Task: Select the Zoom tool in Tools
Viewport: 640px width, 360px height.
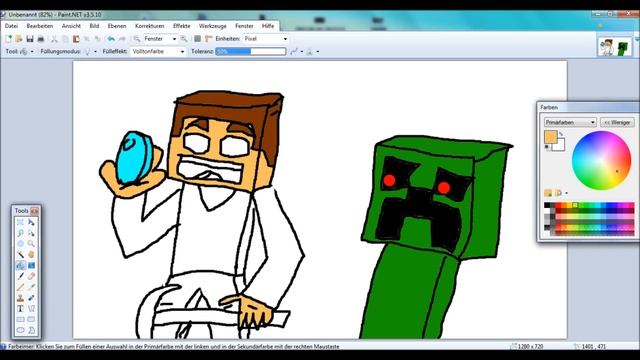Action: pos(31,244)
